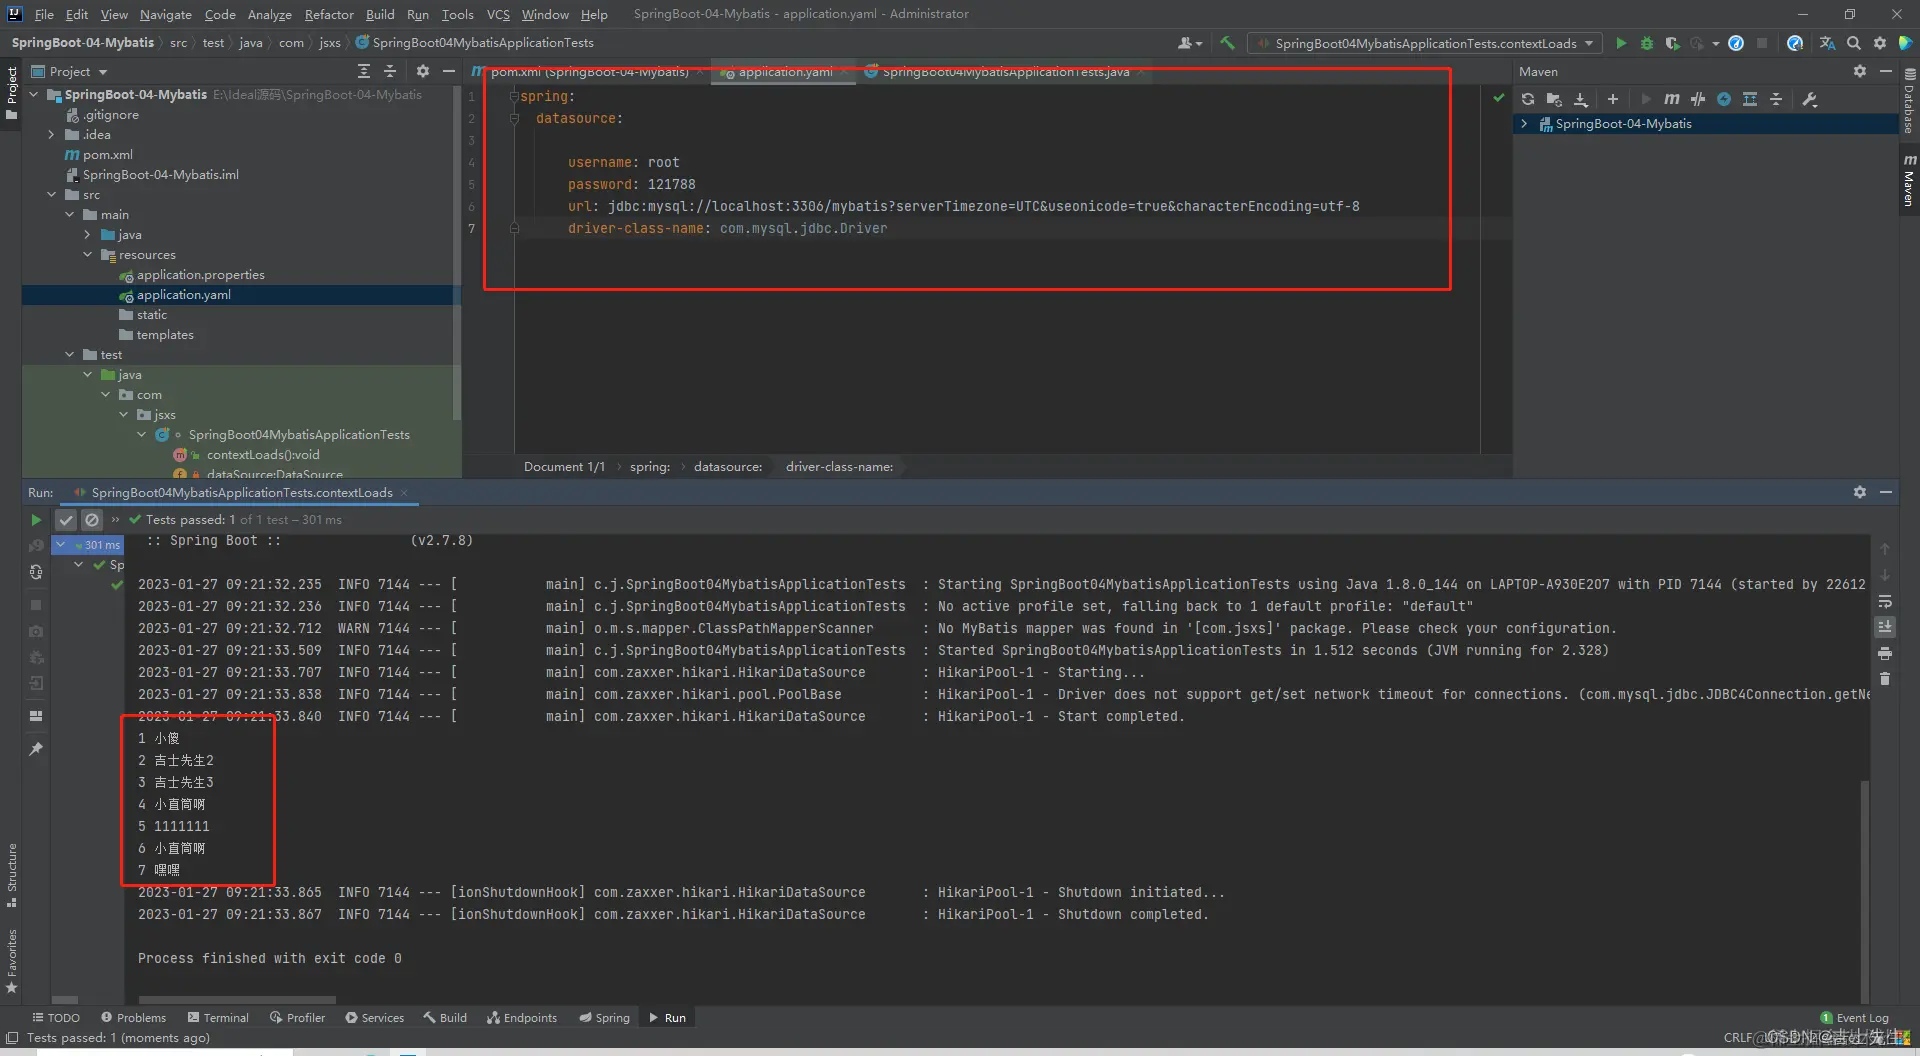Start debugging with the bug icon

coord(1647,43)
